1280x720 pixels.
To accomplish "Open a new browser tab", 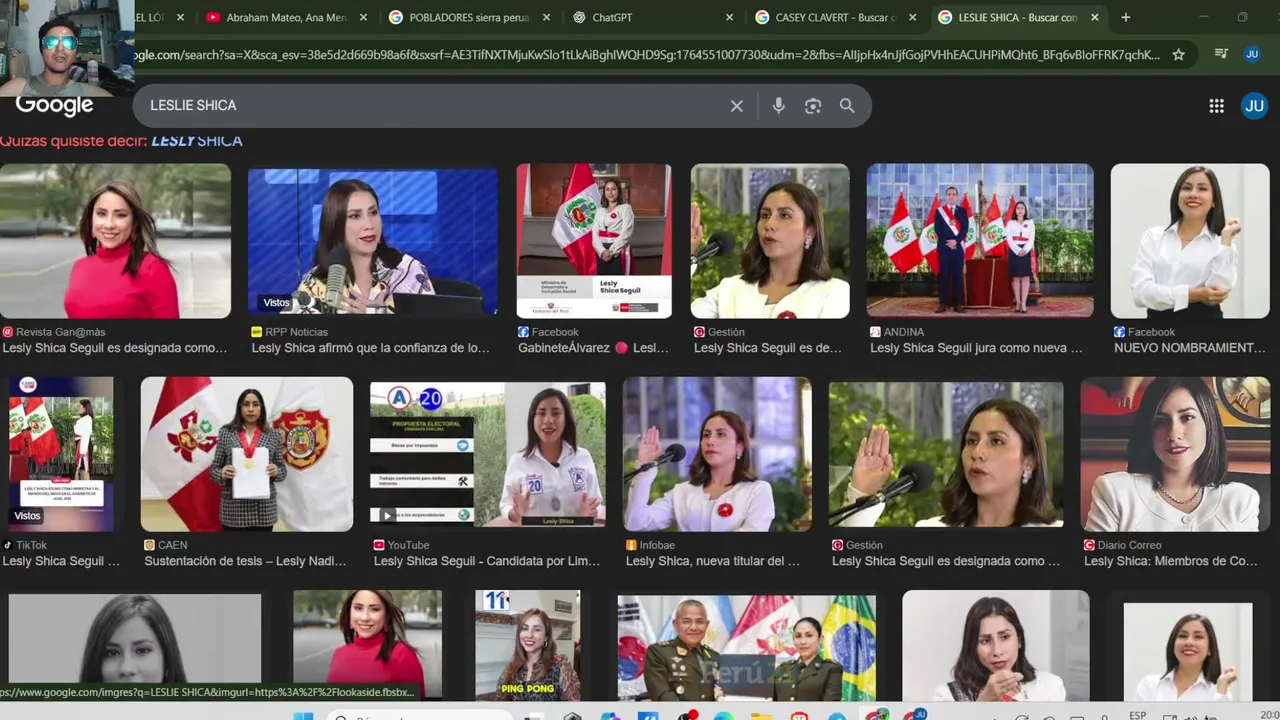I will pyautogui.click(x=1125, y=17).
